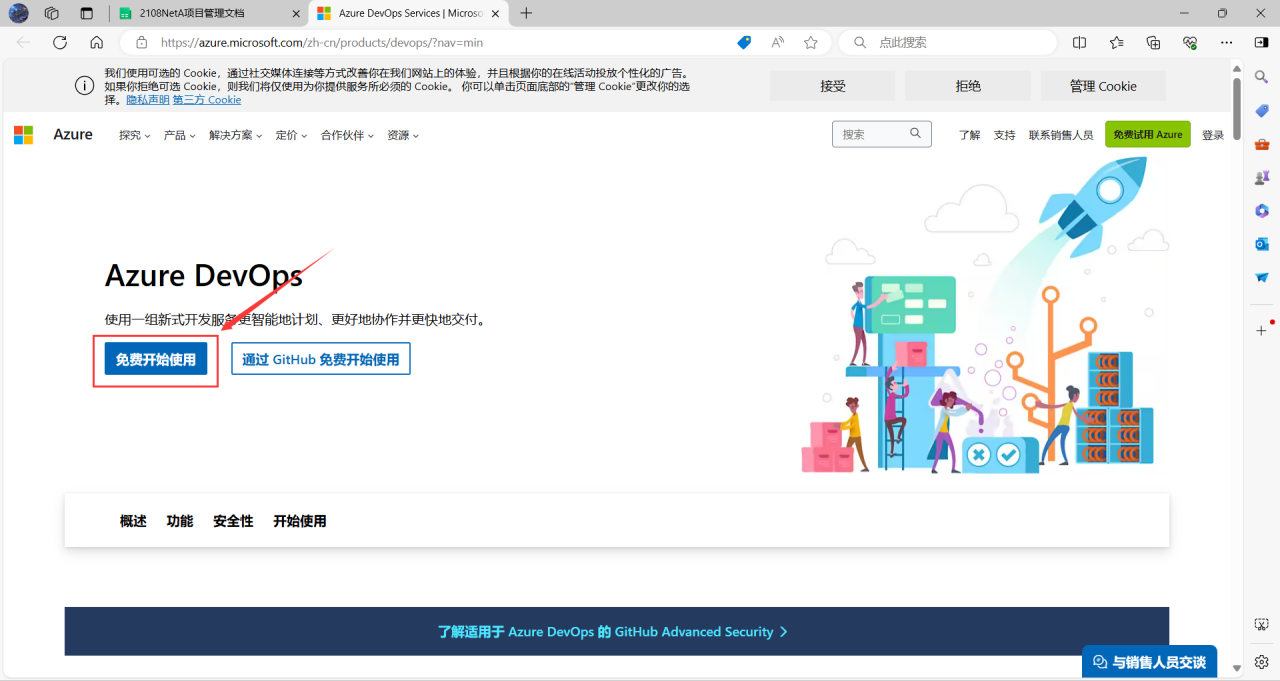
Task: Open sidebar Games chess icon
Action: (x=1262, y=177)
